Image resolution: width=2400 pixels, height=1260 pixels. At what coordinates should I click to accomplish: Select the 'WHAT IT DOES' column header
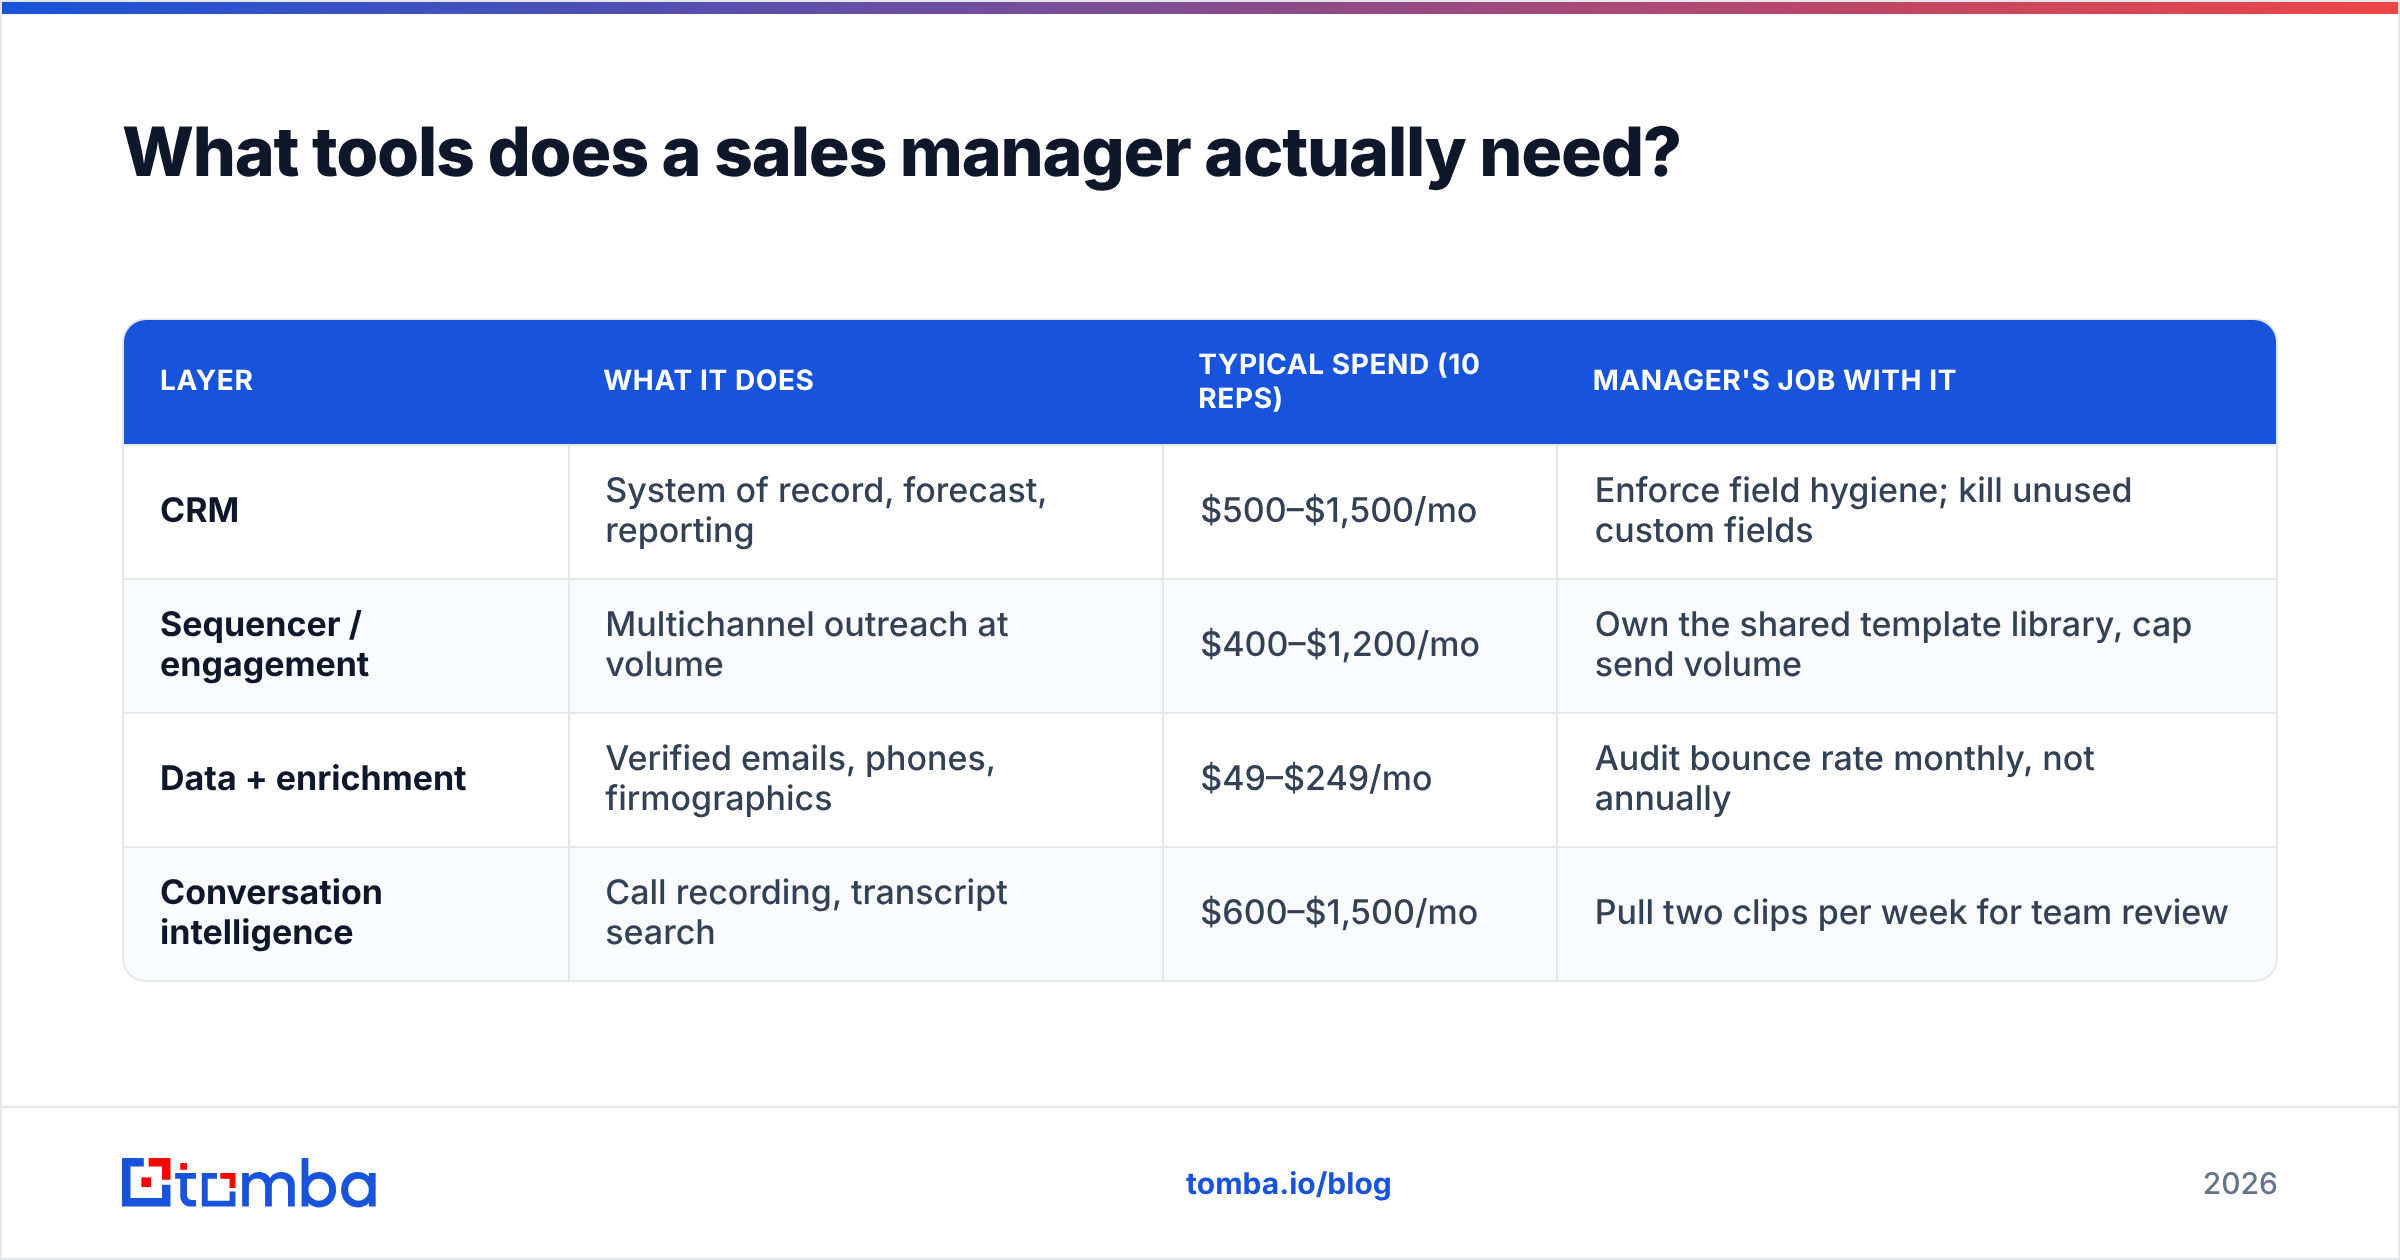708,380
